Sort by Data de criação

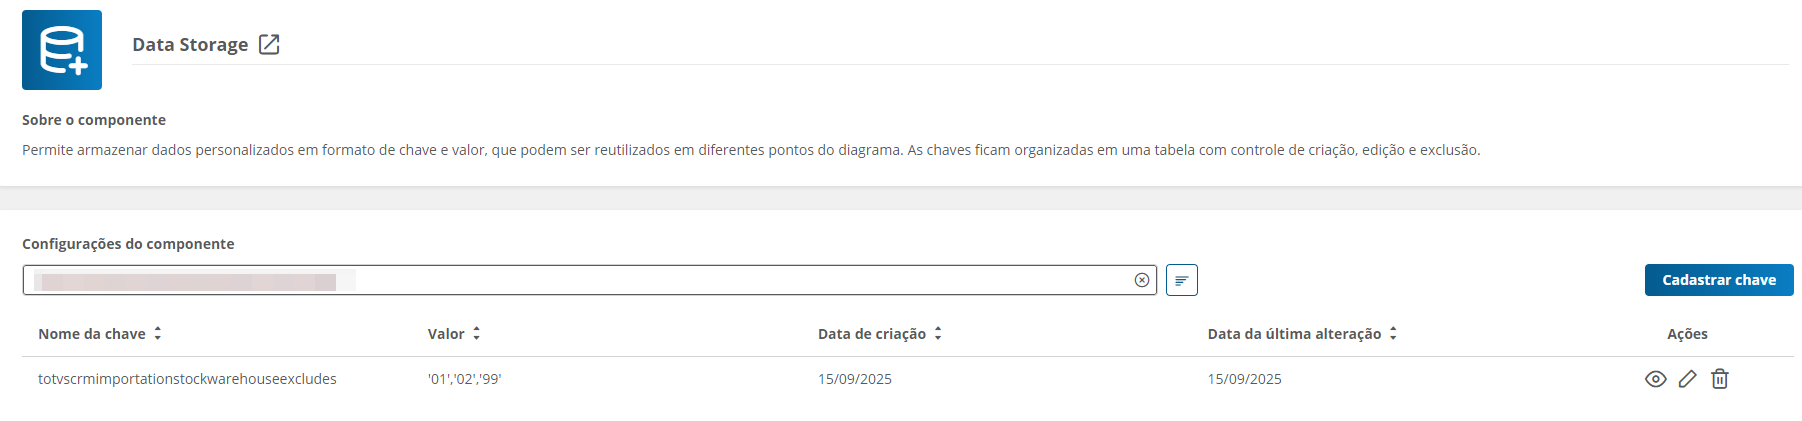click(938, 334)
